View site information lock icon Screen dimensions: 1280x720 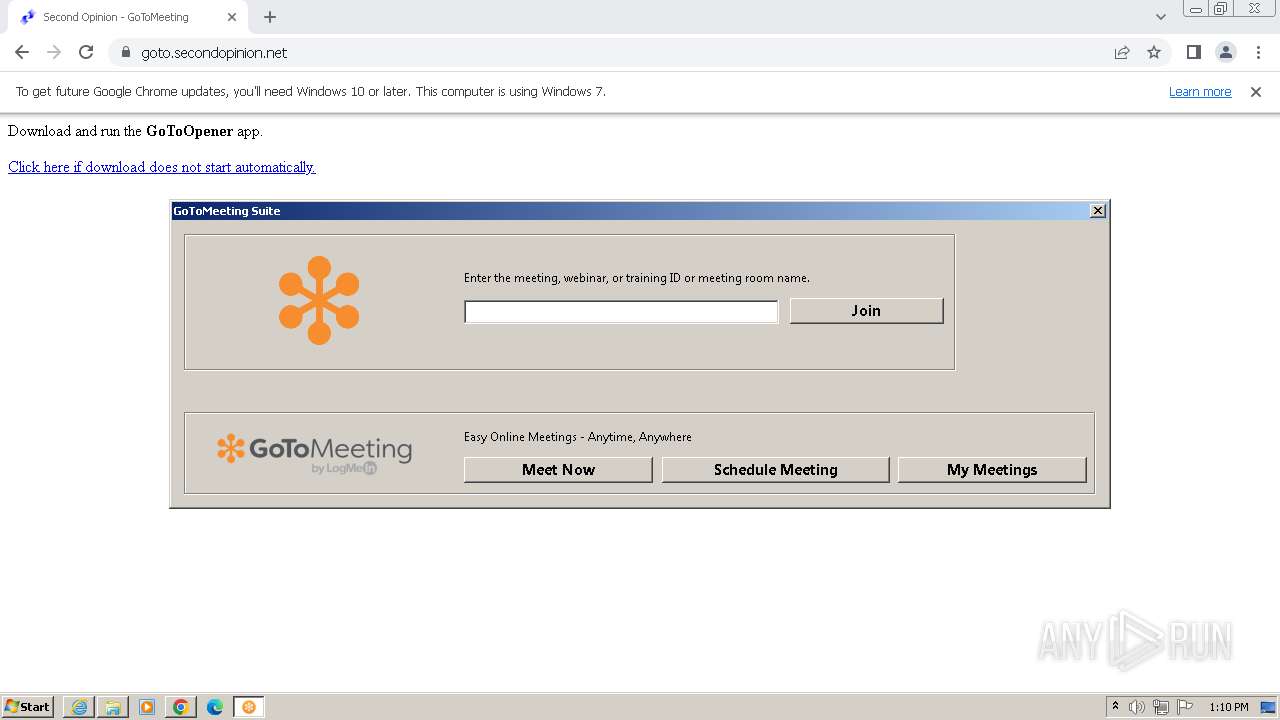pyautogui.click(x=125, y=53)
